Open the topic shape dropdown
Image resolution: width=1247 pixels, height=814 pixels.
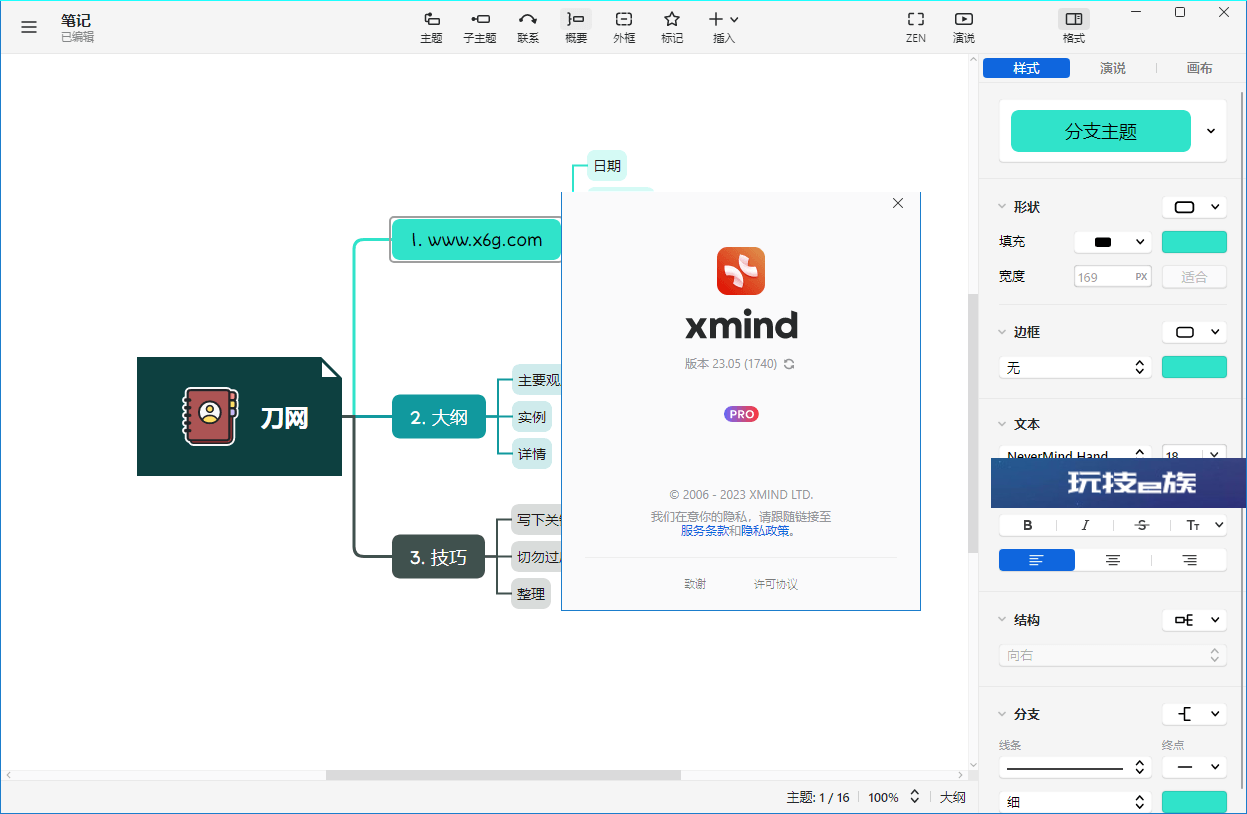(x=1194, y=207)
